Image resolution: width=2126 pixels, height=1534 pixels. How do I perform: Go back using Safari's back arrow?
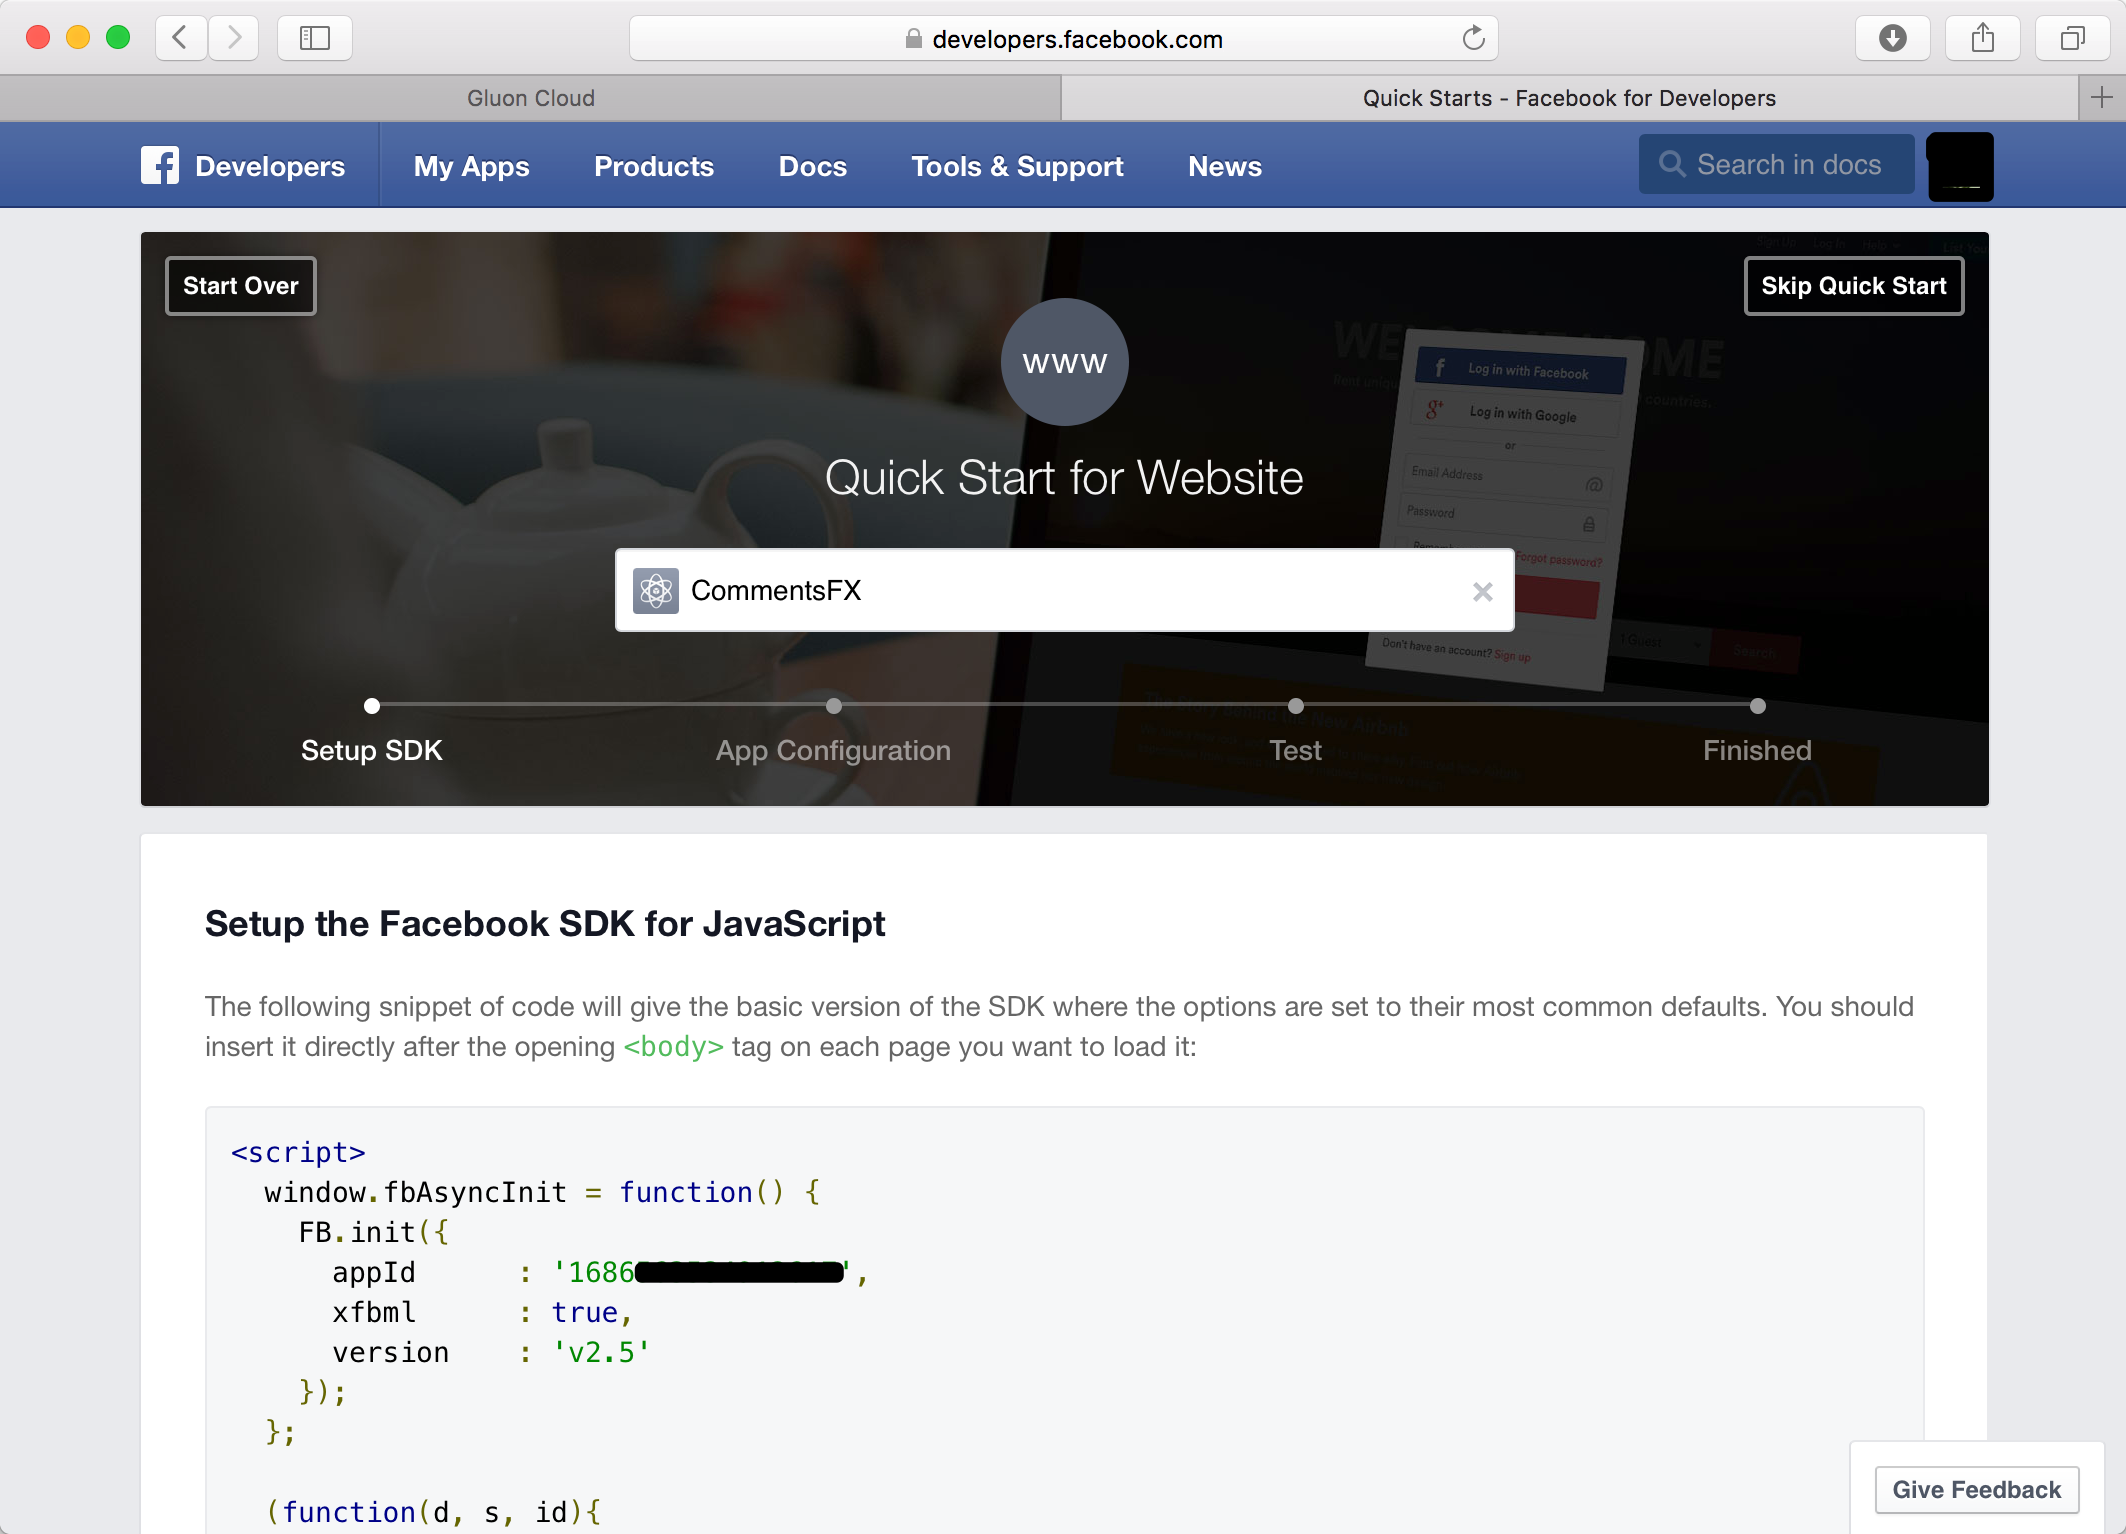(x=181, y=38)
